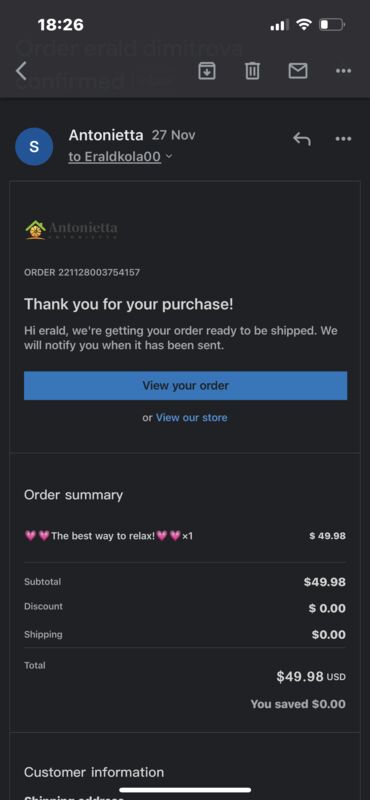Tap the Wi-Fi icon in the status bar
This screenshot has width=370, height=800.
click(304, 24)
